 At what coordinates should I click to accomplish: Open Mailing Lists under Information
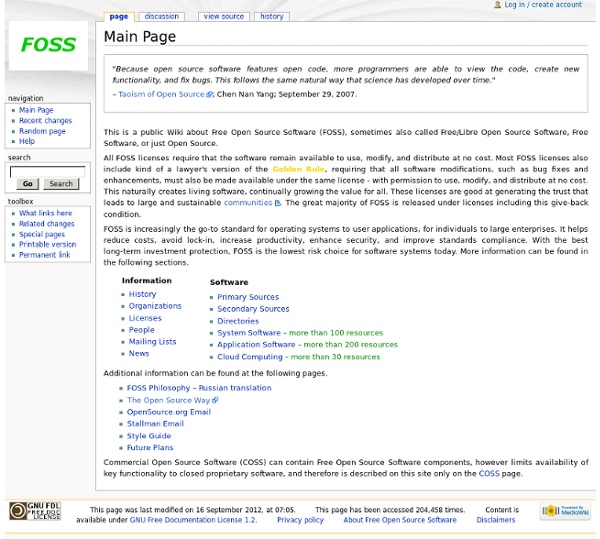[152, 342]
